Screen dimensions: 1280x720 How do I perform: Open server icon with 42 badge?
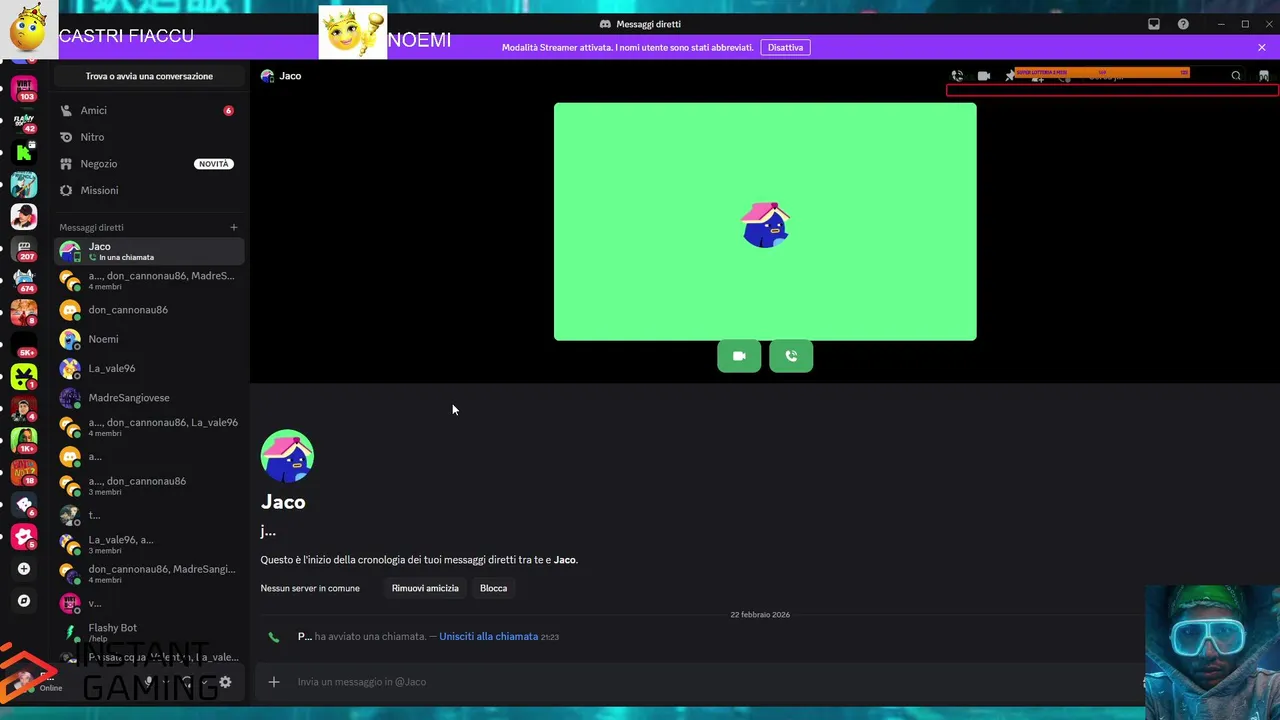pyautogui.click(x=24, y=121)
